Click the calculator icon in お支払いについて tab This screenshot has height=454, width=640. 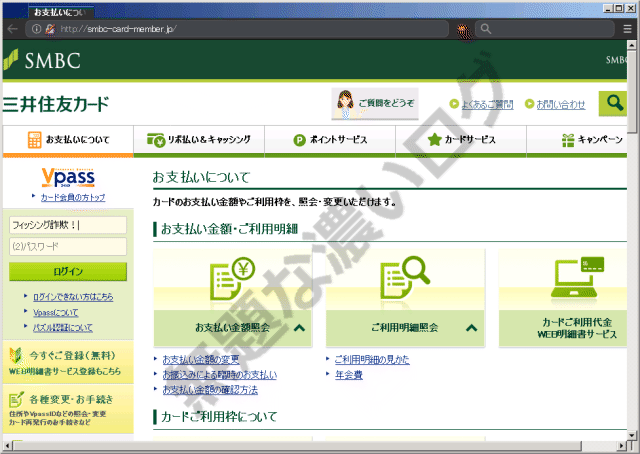35,140
